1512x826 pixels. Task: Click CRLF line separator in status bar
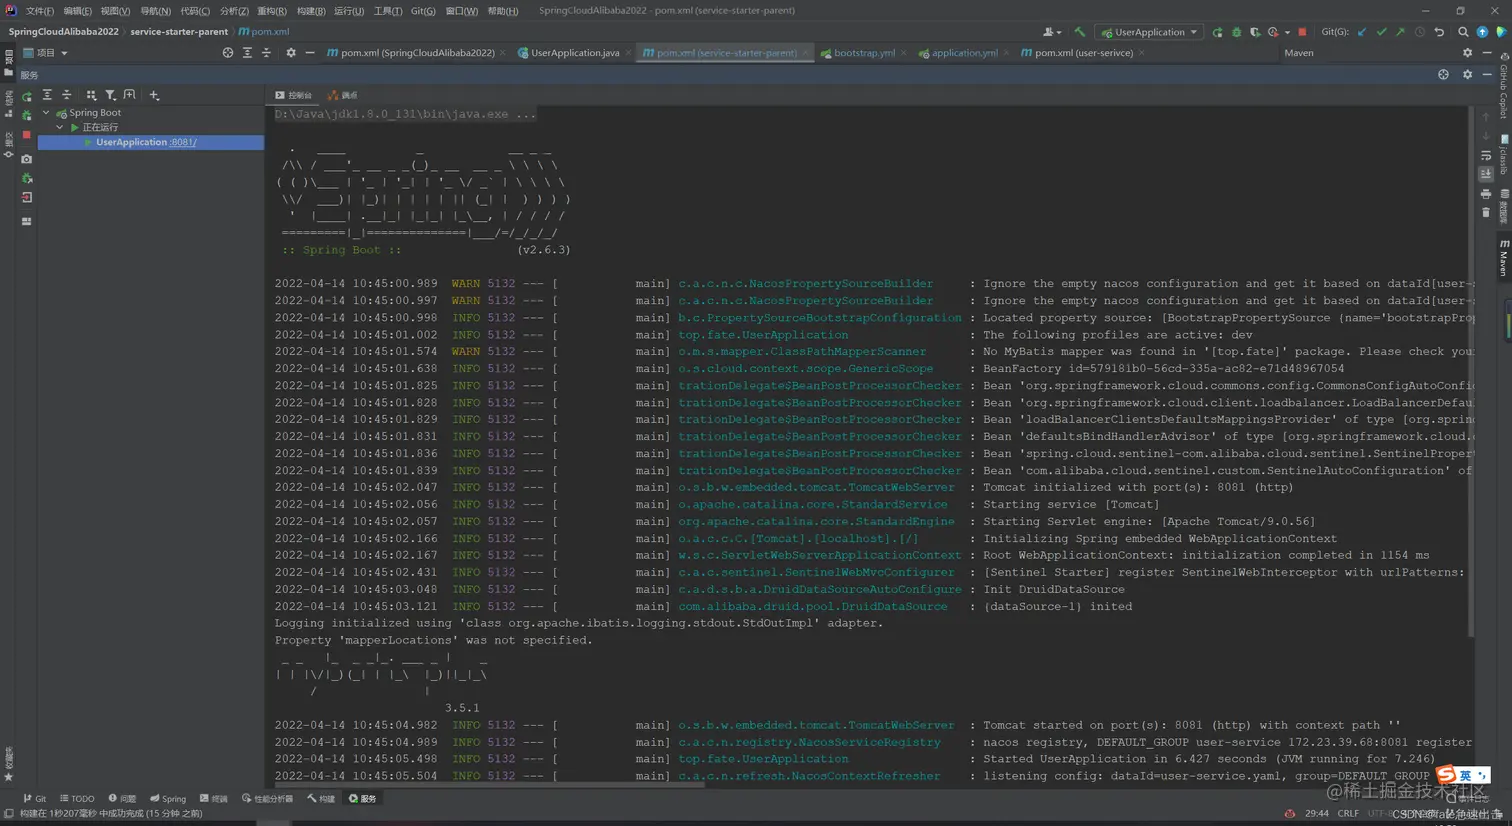(1348, 813)
